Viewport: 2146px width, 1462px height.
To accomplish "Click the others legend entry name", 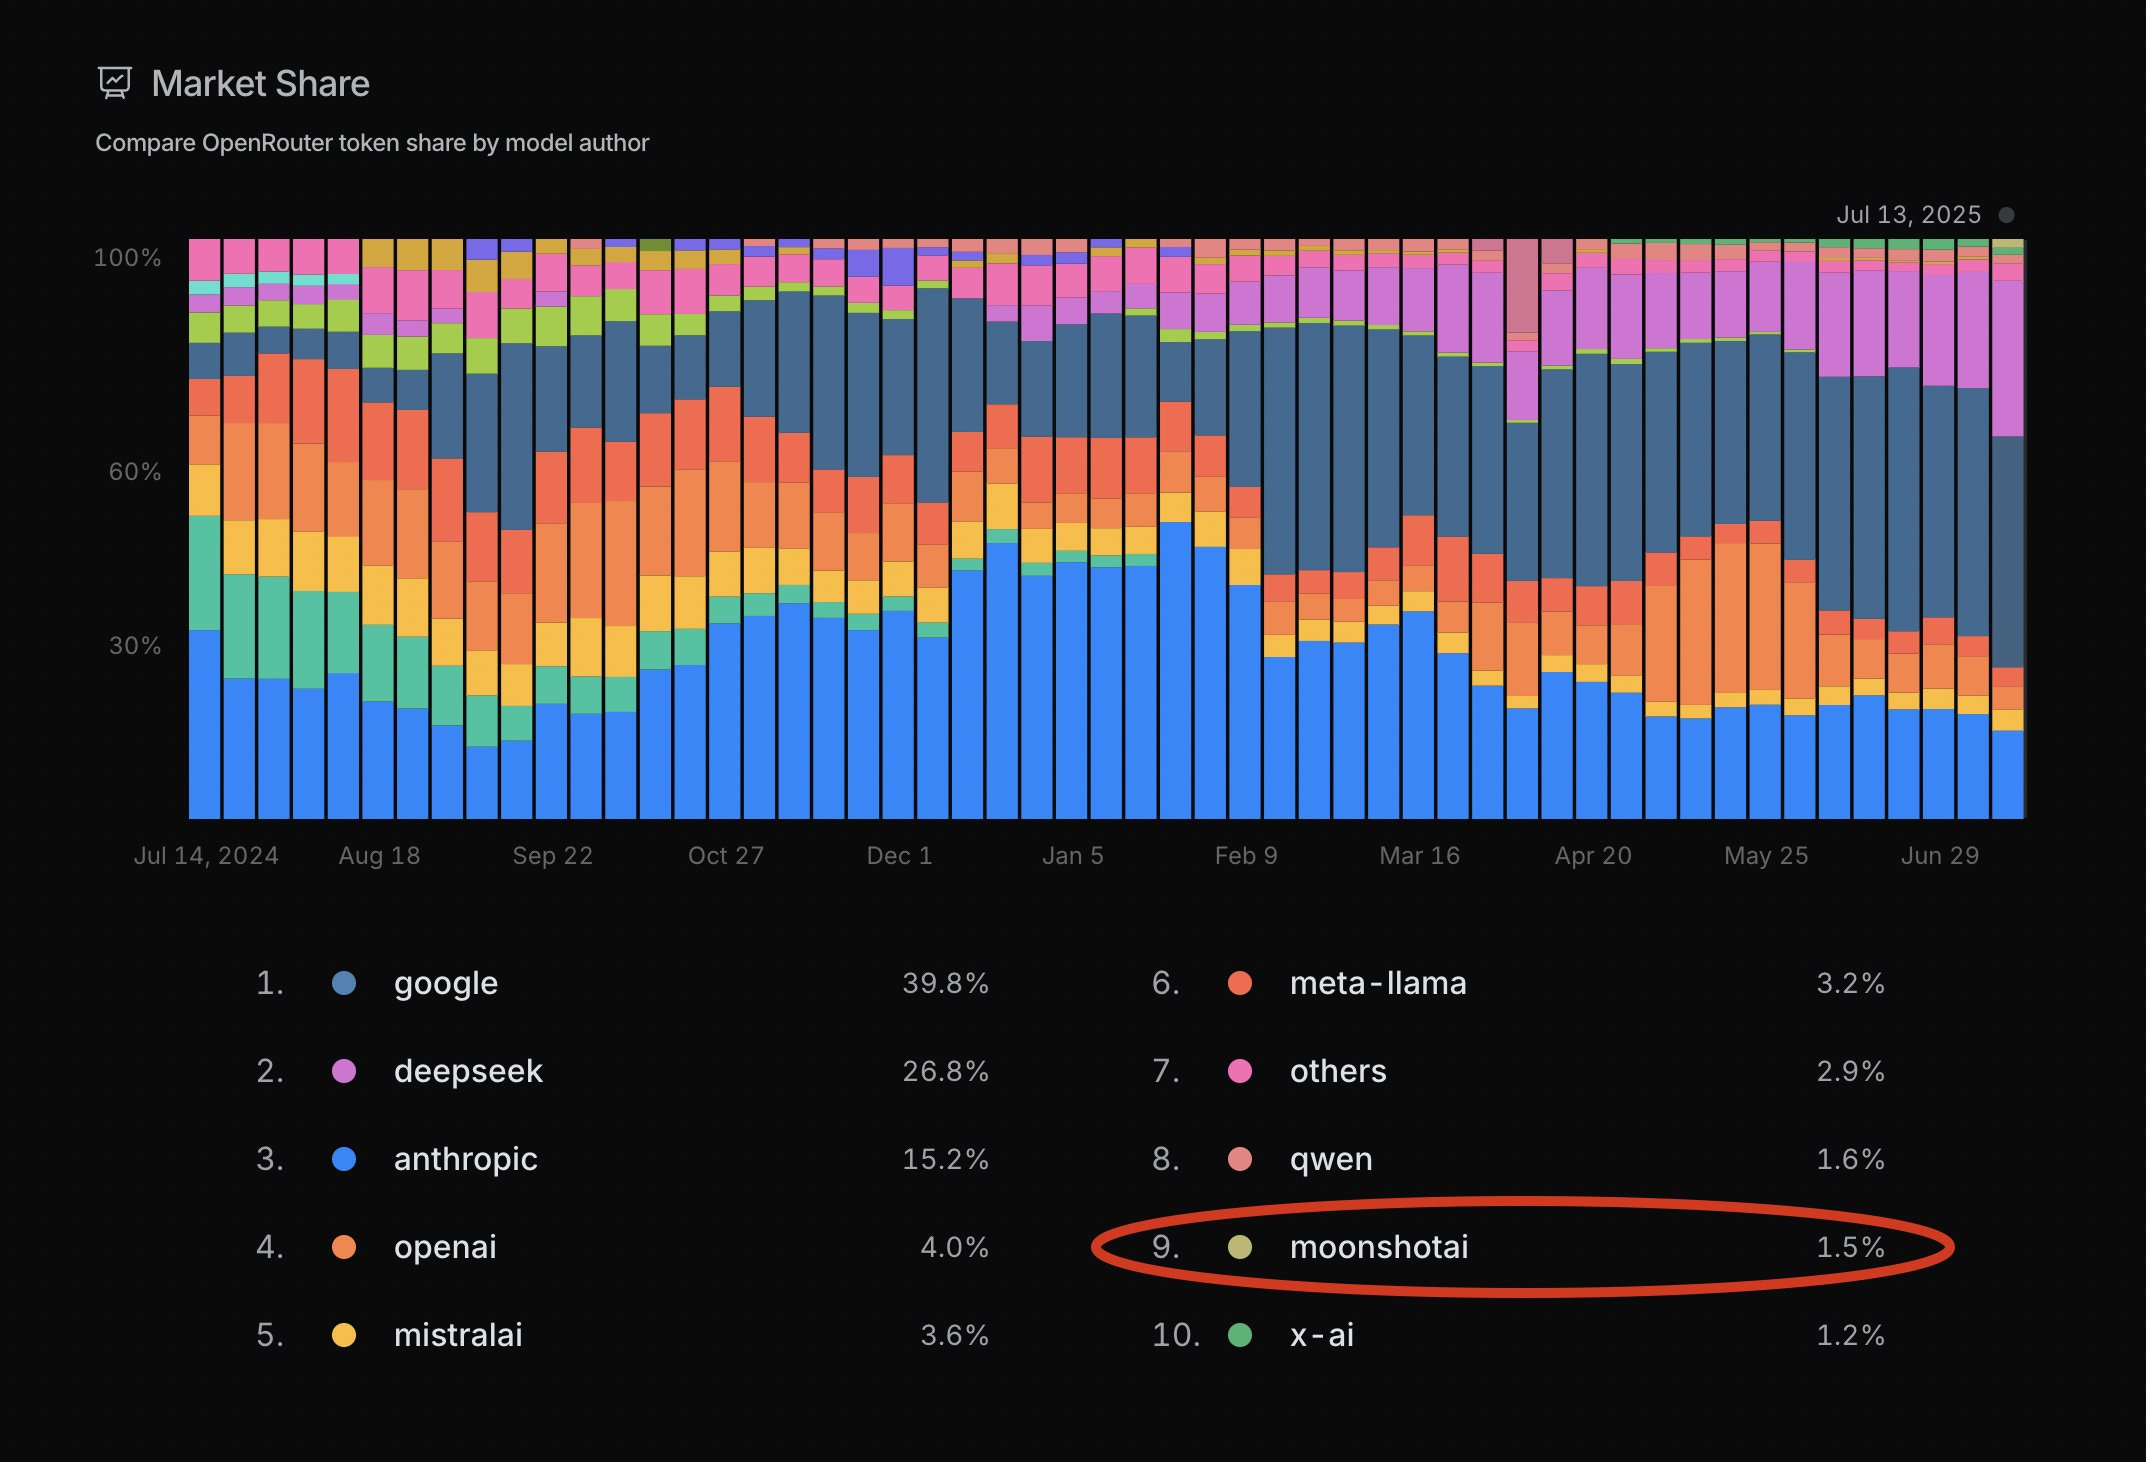I will [1338, 1071].
